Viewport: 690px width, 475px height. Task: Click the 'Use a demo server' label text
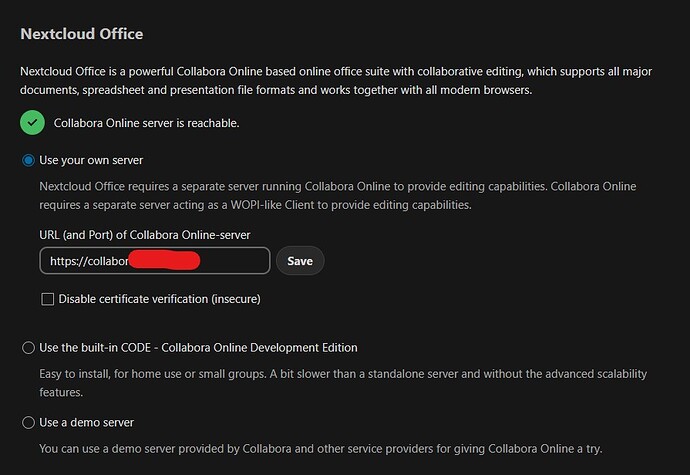[x=87, y=423]
